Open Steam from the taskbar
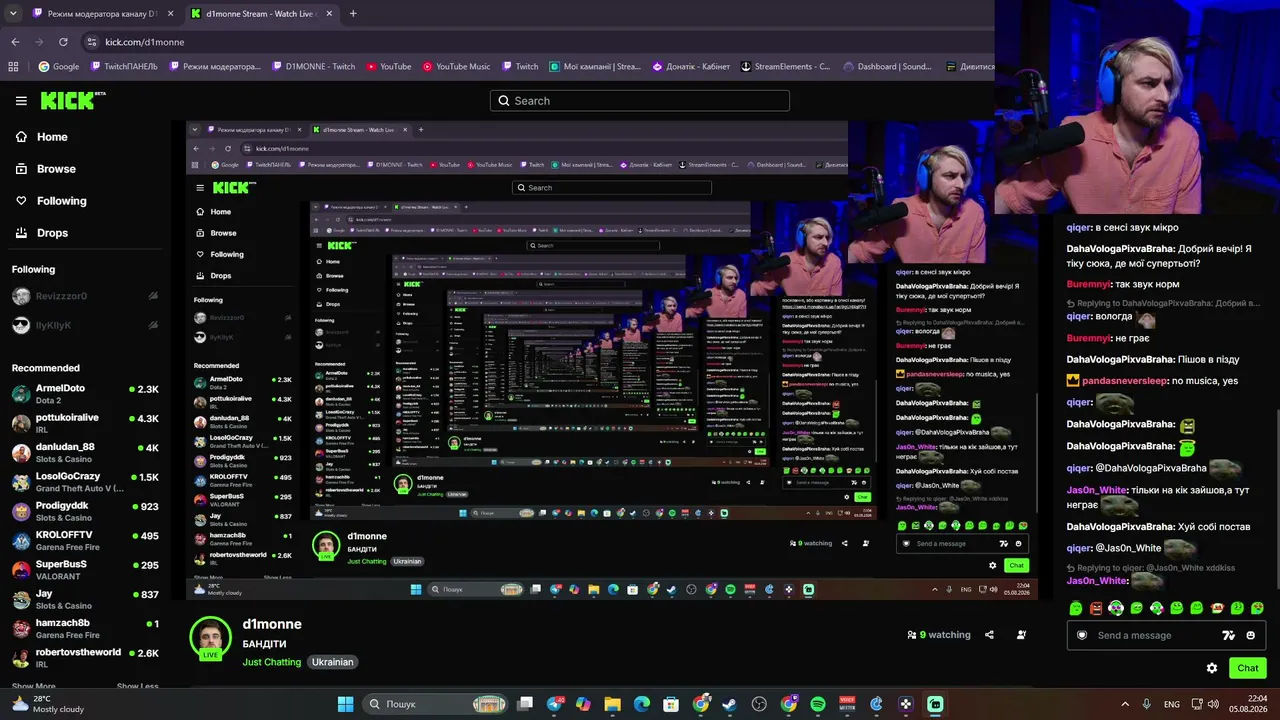 pos(729,704)
